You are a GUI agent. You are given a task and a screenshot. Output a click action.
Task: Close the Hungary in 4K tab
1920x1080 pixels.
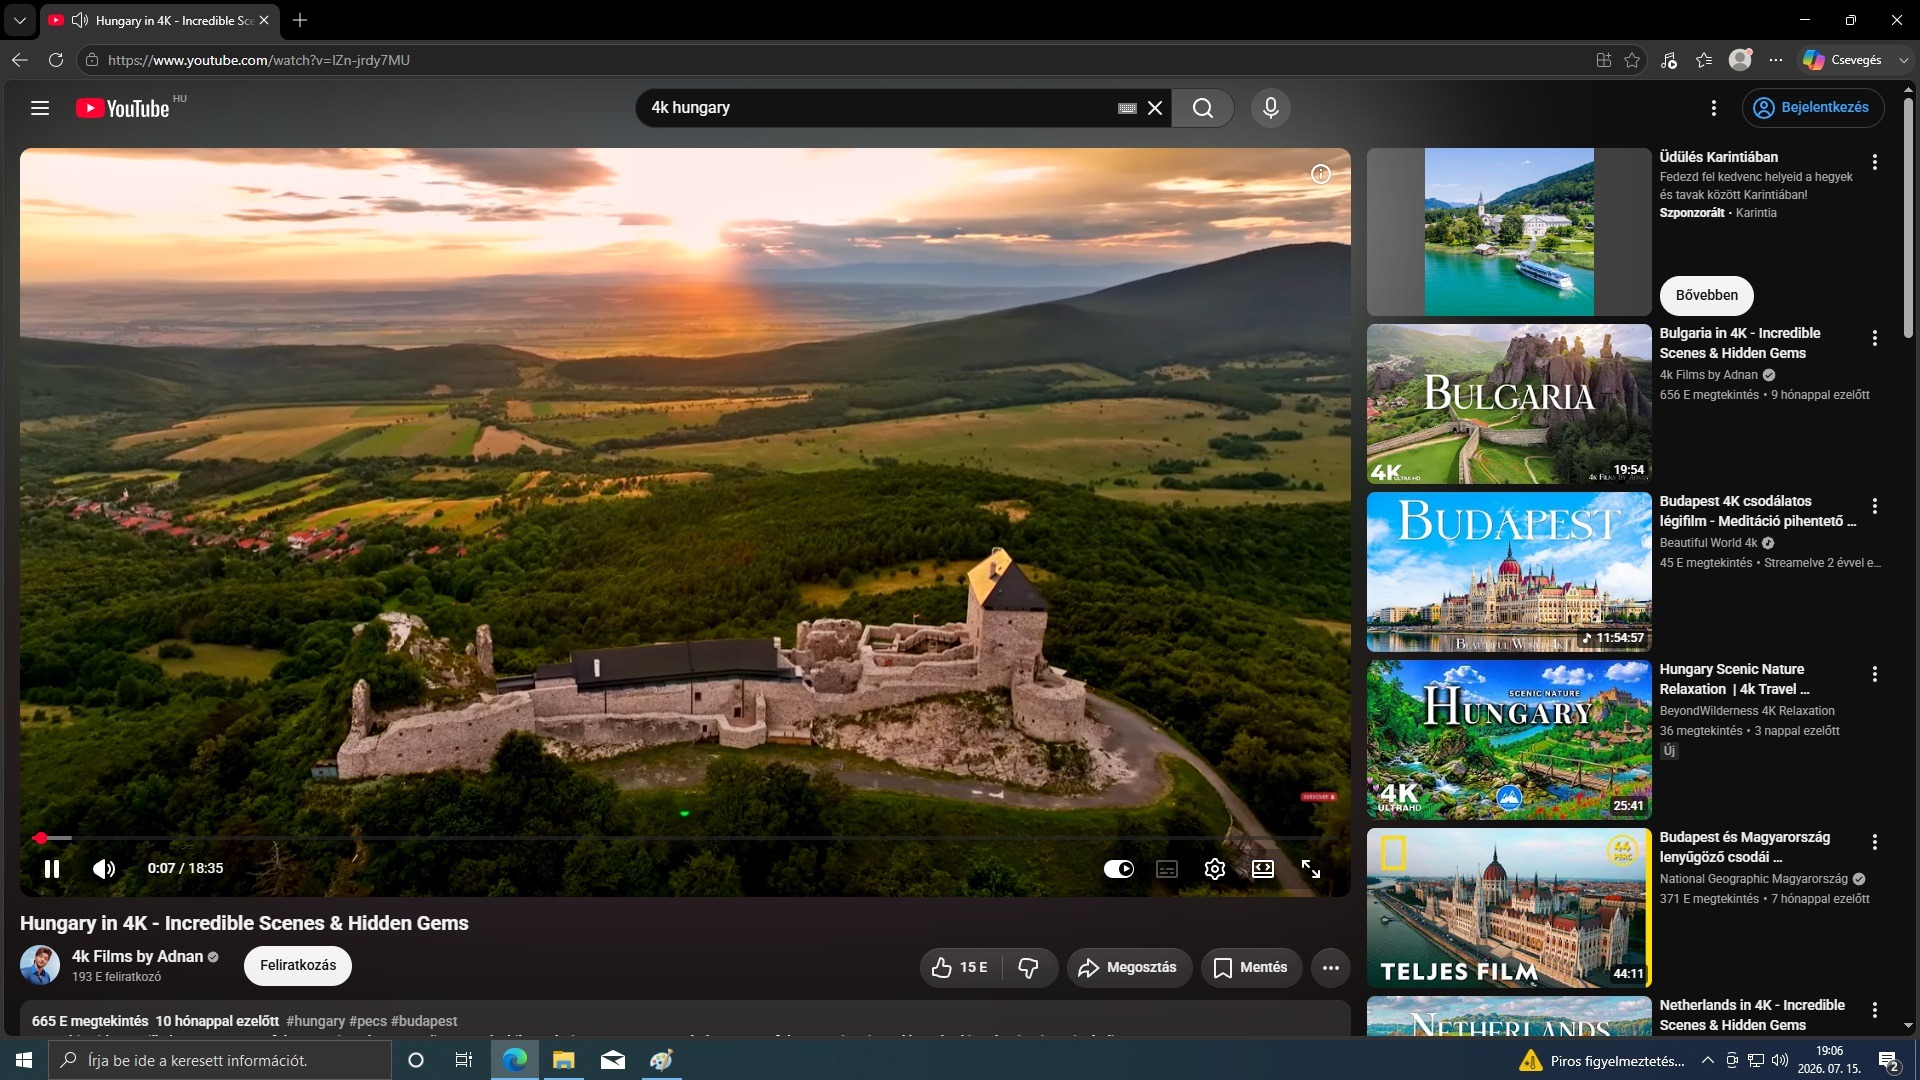pyautogui.click(x=264, y=20)
